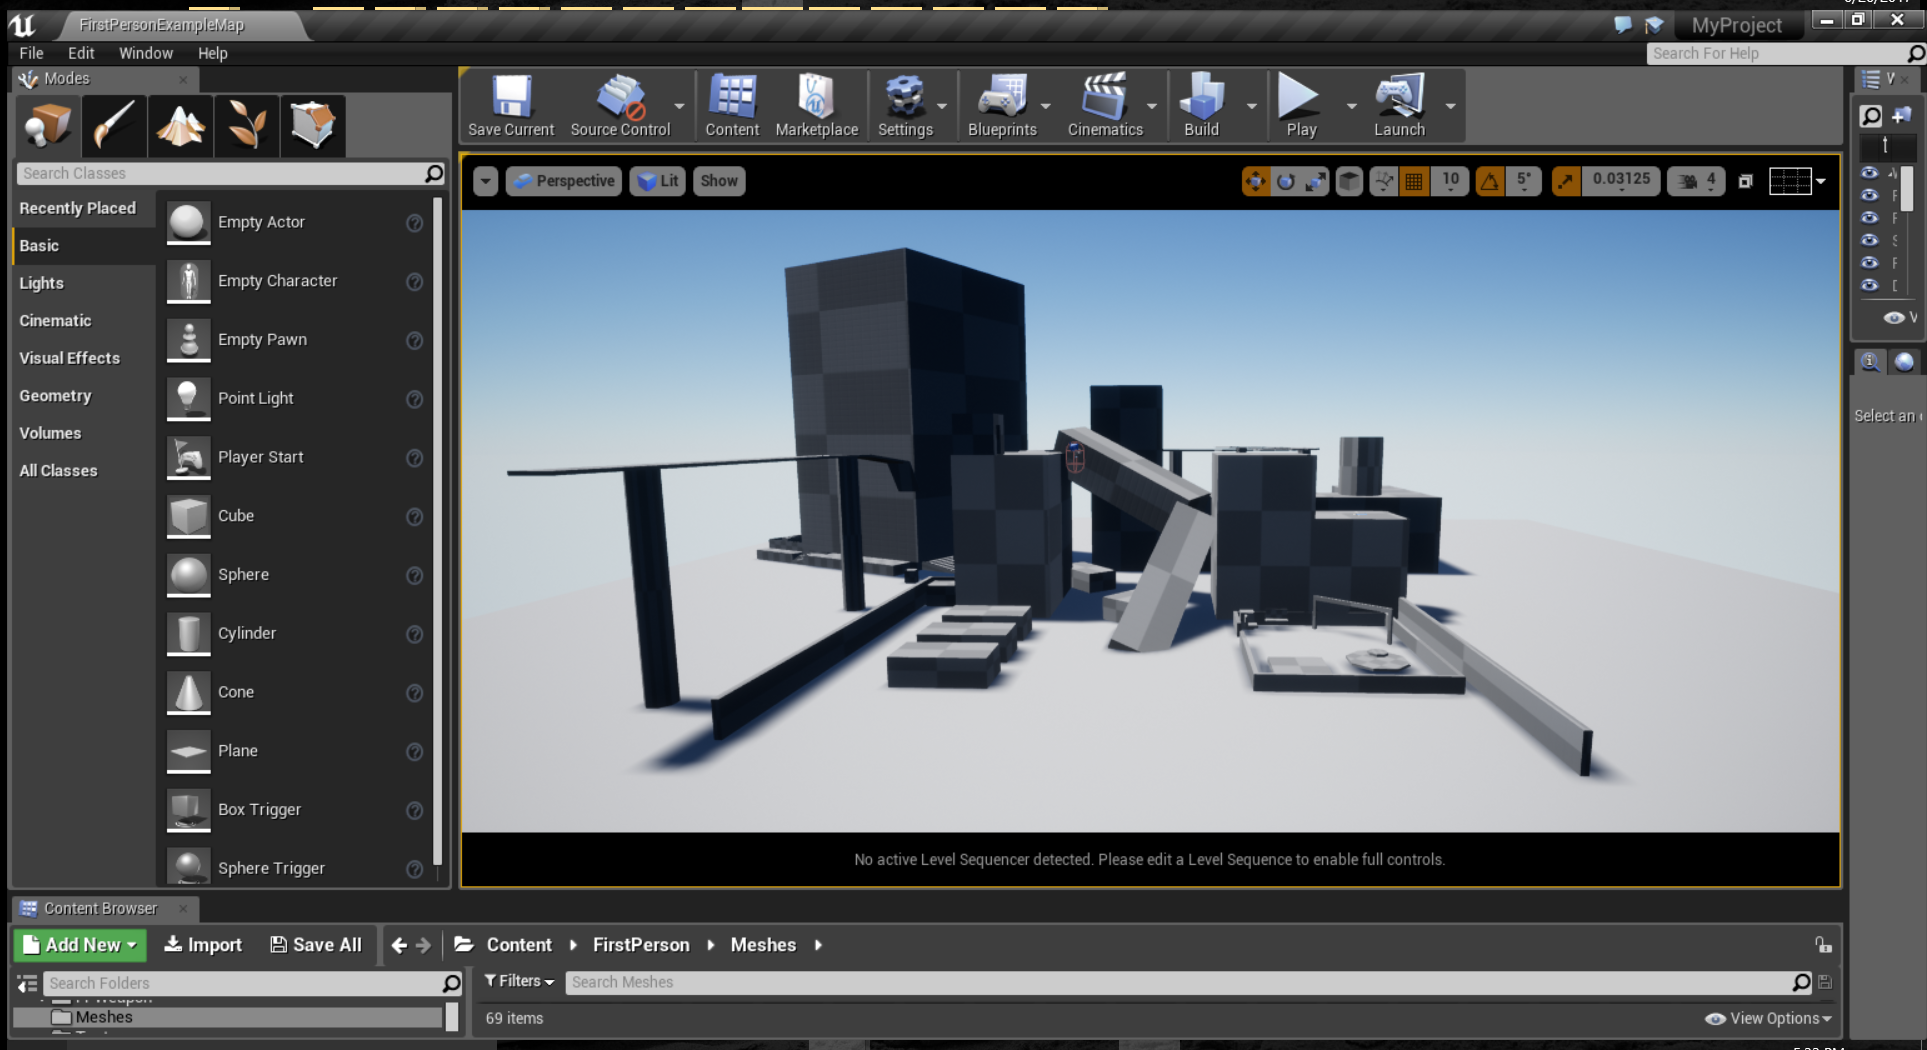The image size is (1927, 1050).
Task: Click the World Settings globe icon
Action: tap(1904, 362)
